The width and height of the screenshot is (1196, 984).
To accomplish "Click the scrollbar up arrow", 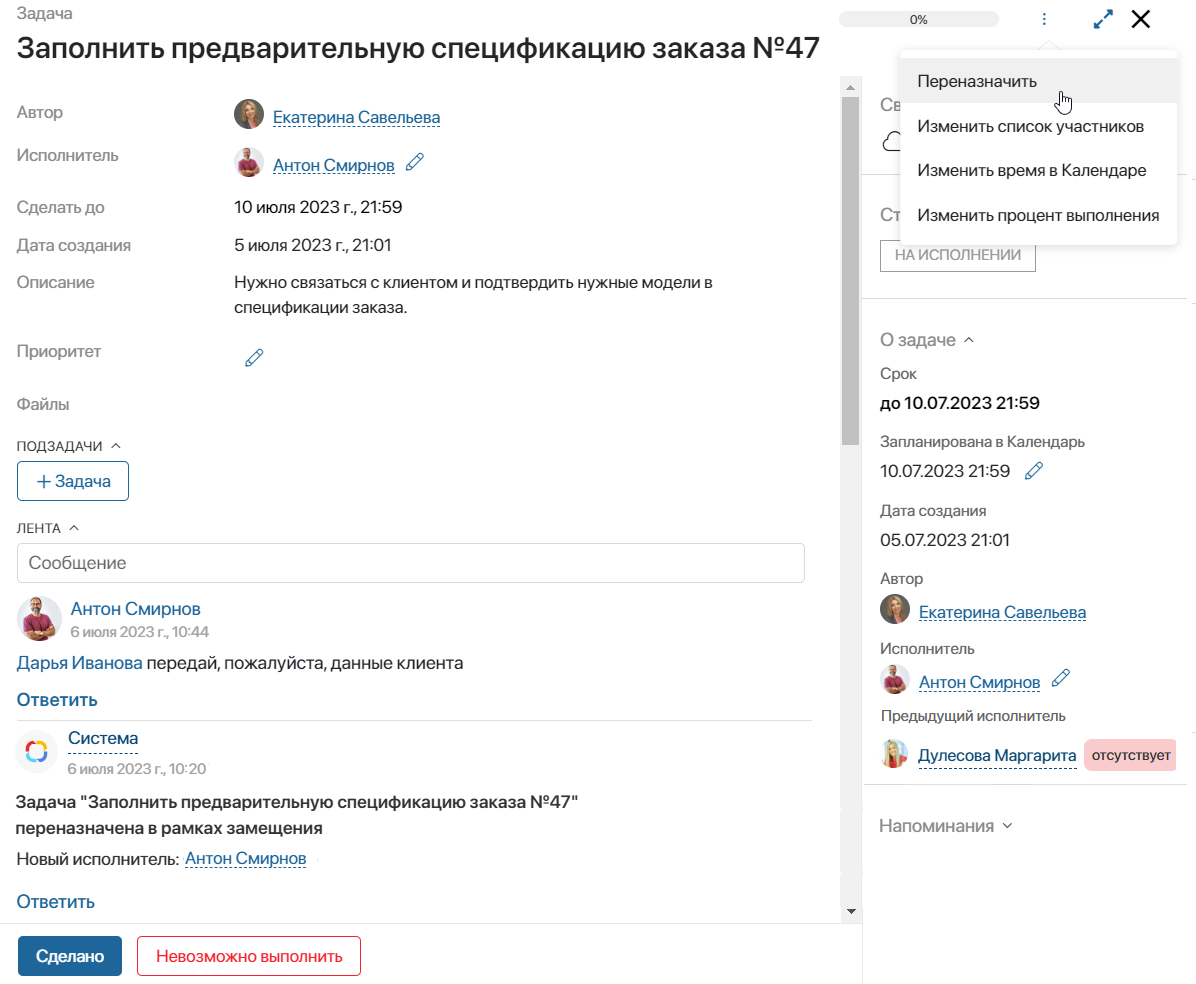I will (850, 87).
